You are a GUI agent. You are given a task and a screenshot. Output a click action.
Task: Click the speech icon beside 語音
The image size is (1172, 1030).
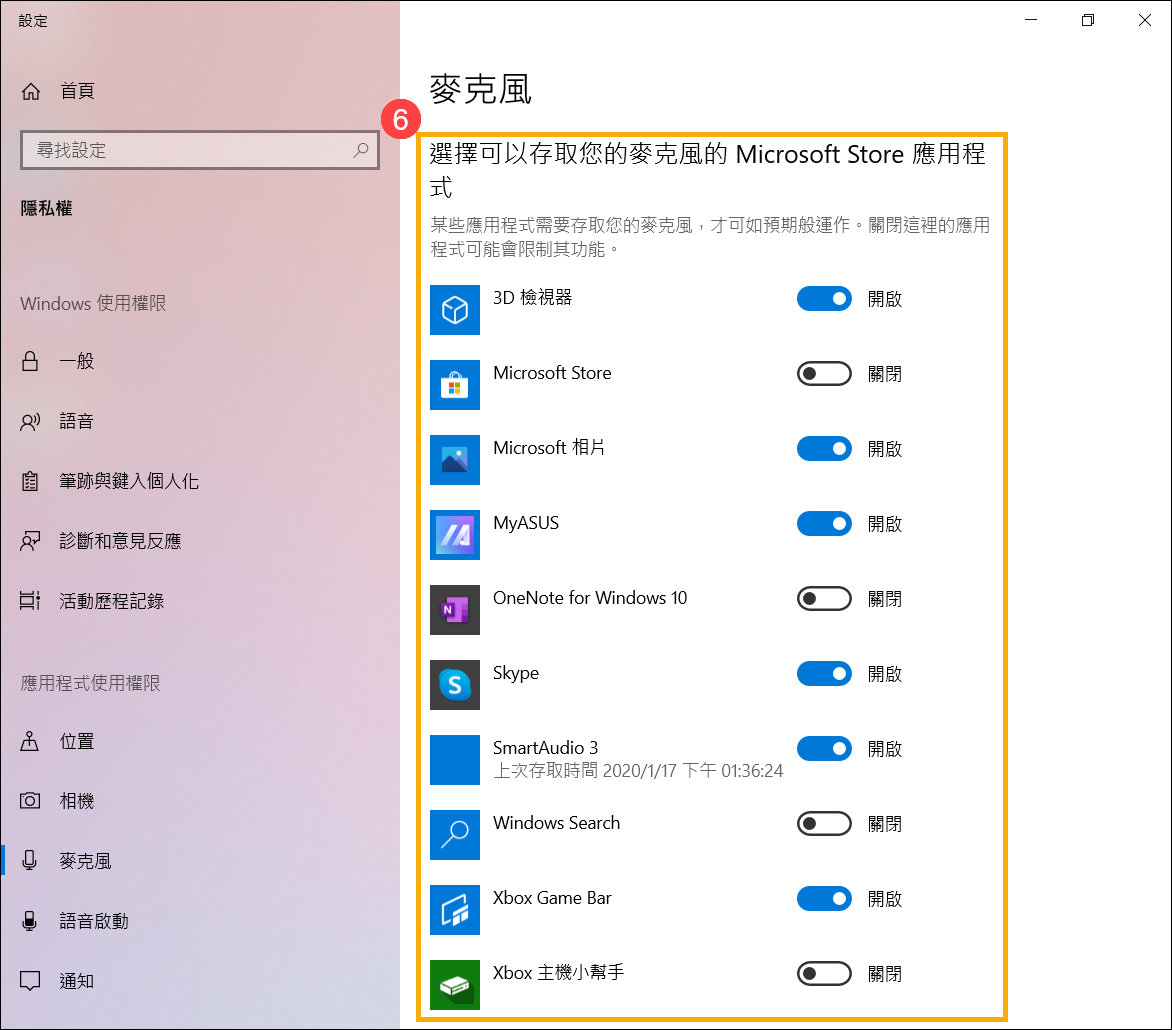(30, 422)
